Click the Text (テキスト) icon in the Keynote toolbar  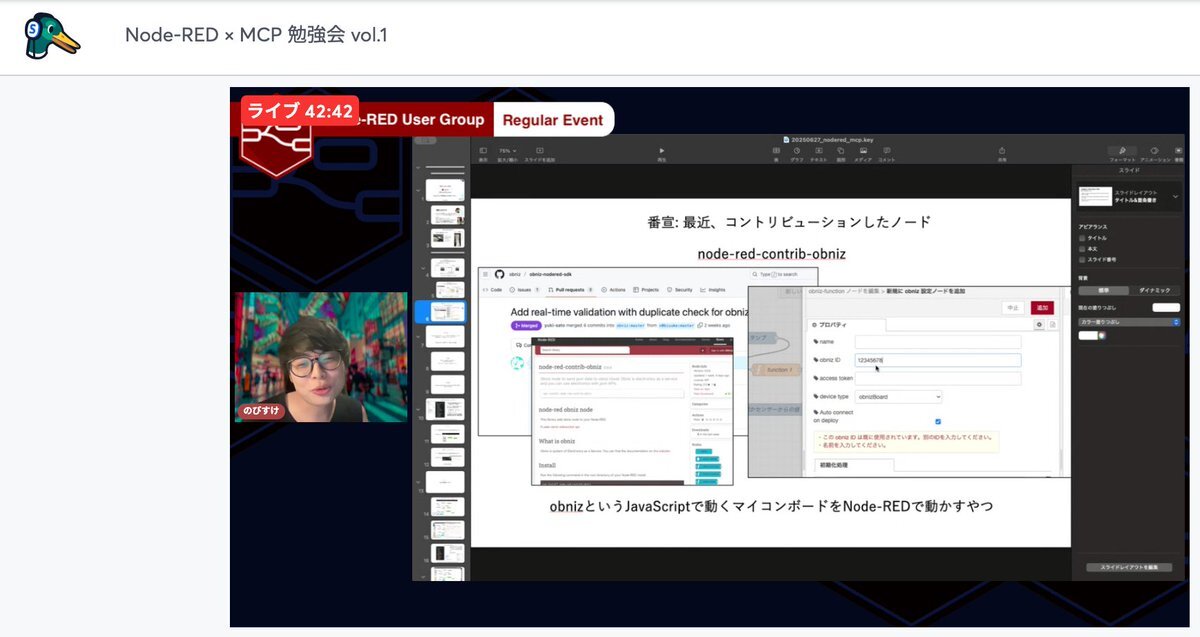click(x=819, y=151)
